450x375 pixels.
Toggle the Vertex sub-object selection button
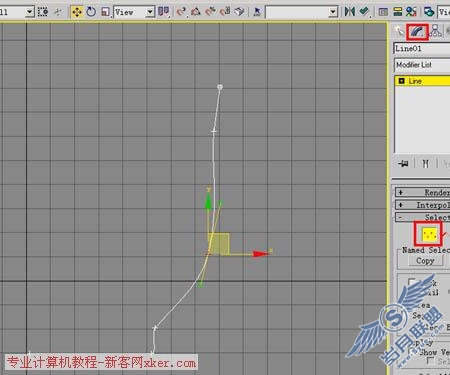point(429,234)
